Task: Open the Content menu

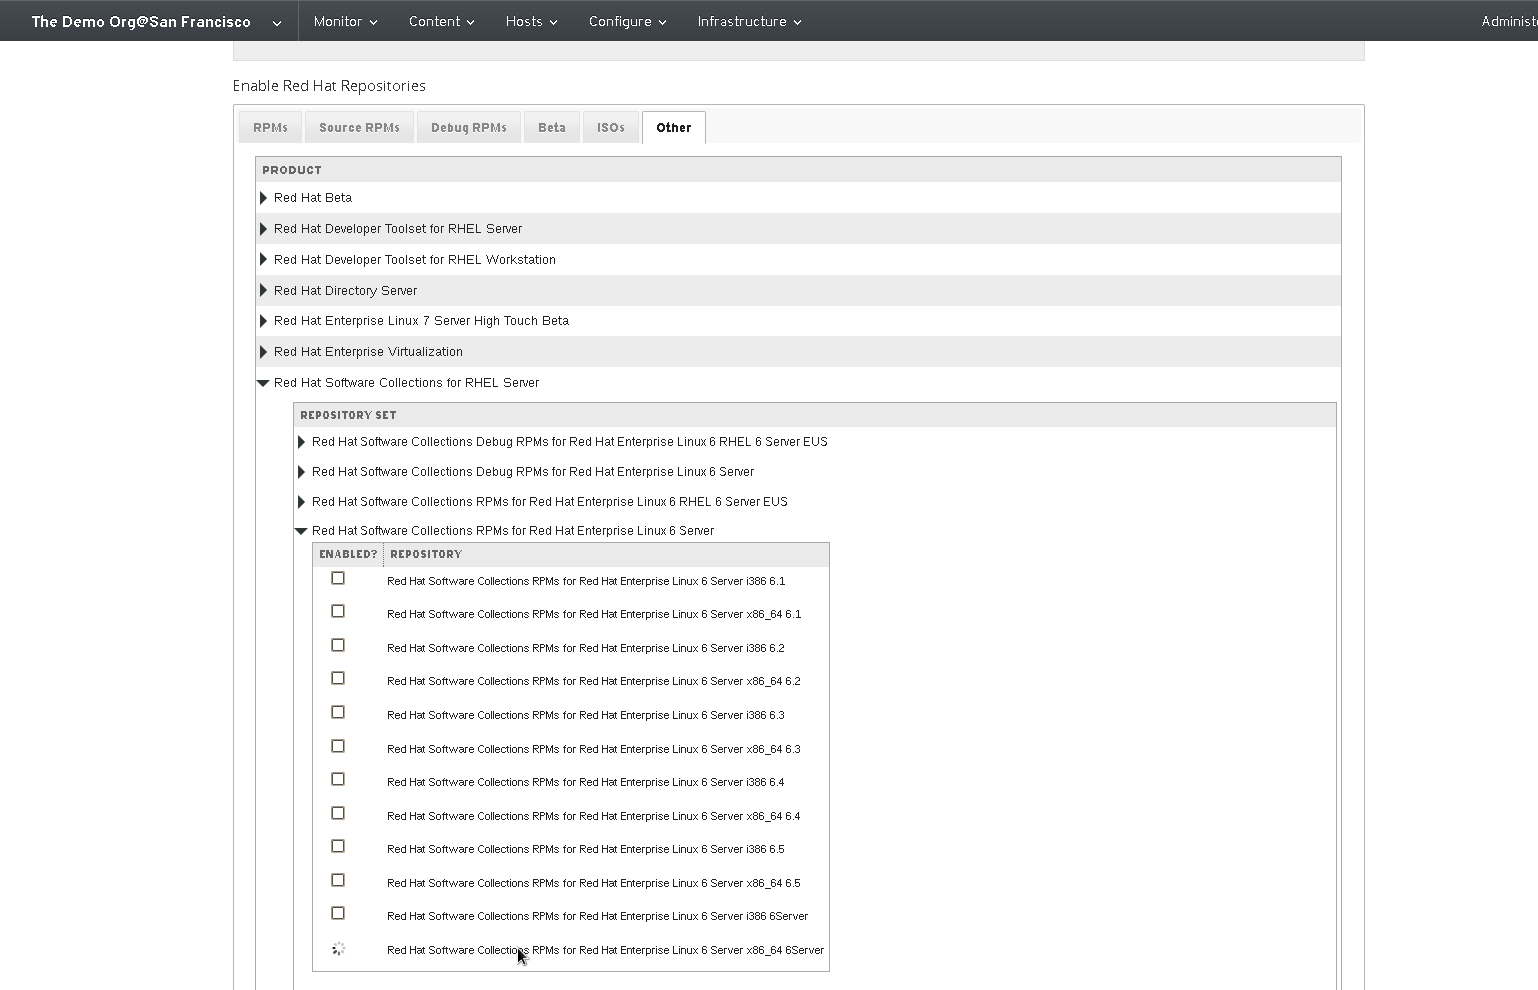Action: 441,21
